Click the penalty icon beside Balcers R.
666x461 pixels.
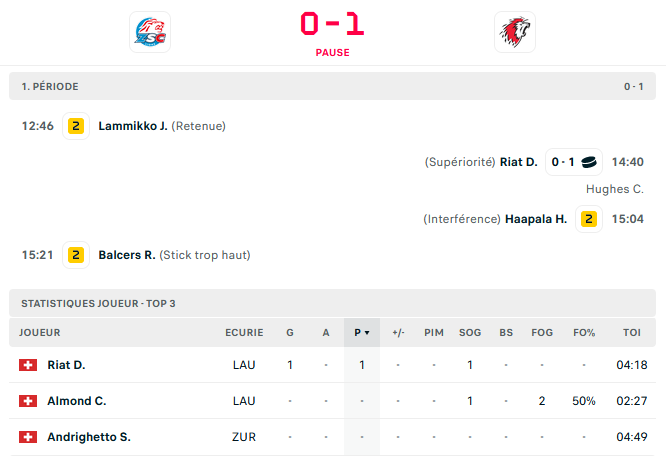click(76, 255)
